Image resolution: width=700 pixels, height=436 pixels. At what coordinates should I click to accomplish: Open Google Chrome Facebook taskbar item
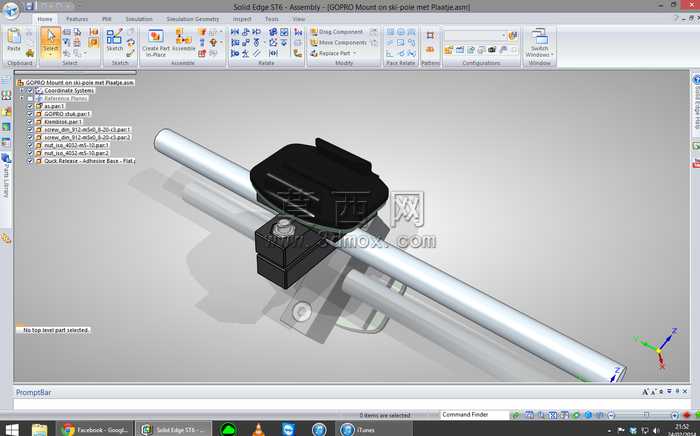point(95,429)
